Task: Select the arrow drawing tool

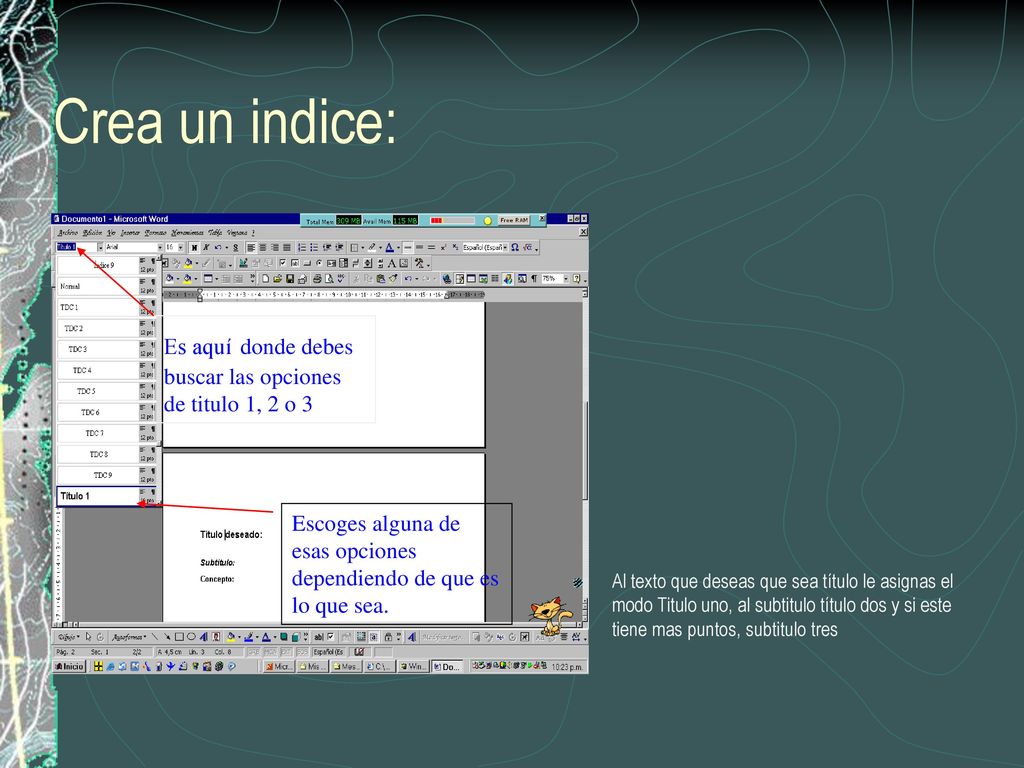Action: tap(167, 637)
